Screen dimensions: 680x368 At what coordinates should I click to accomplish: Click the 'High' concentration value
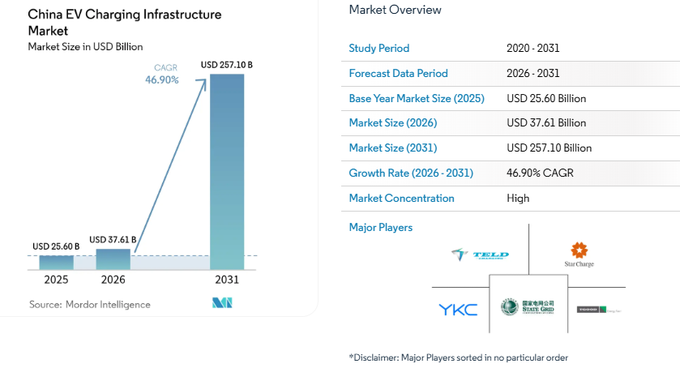(518, 199)
